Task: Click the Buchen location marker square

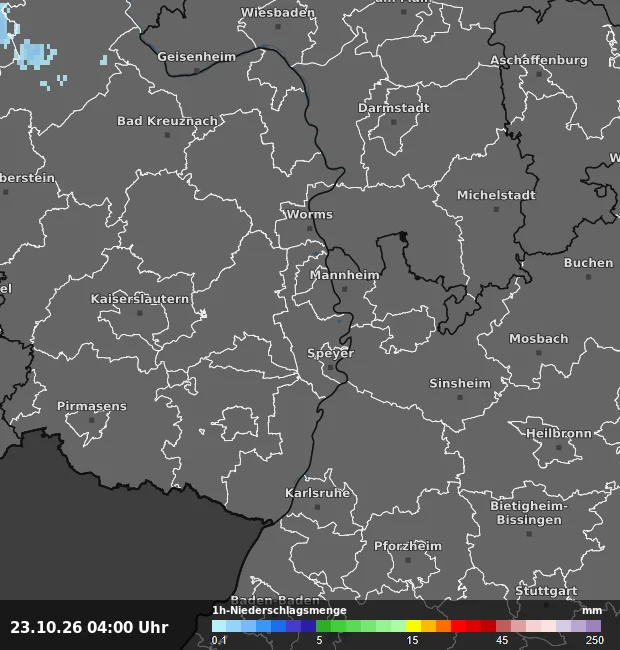Action: pyautogui.click(x=588, y=277)
